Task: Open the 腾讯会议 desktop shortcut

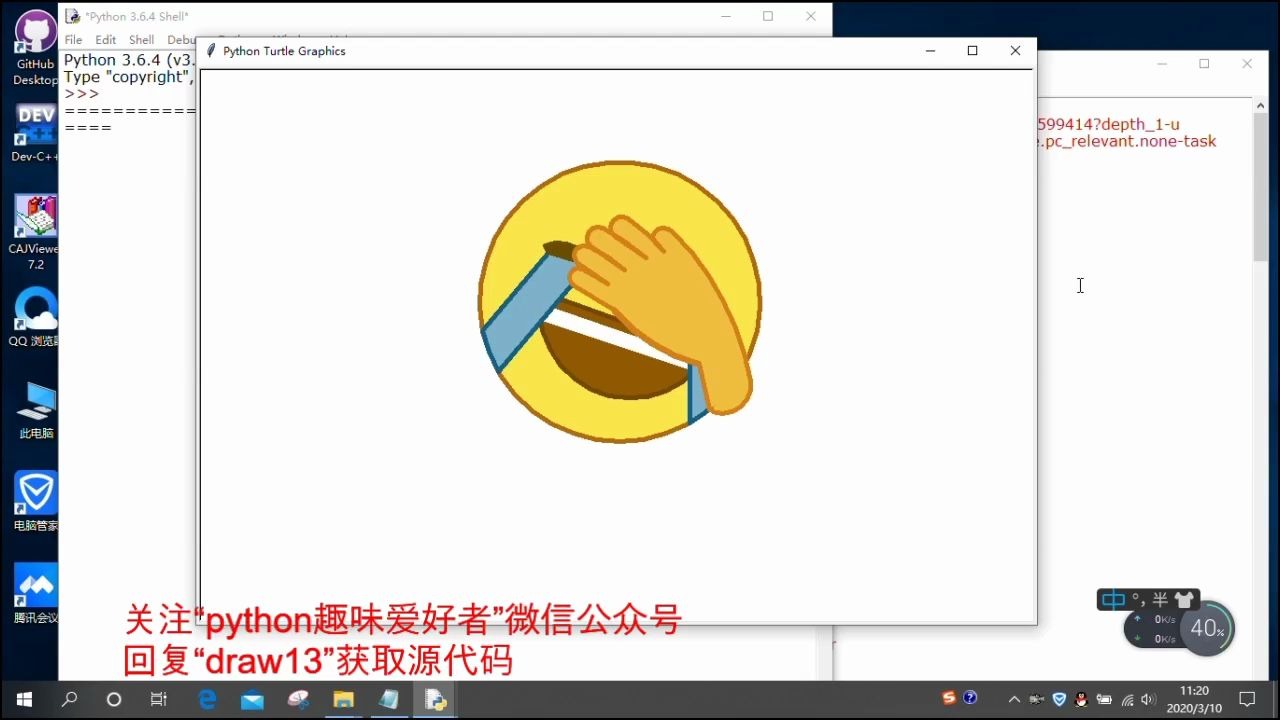Action: pos(35,594)
